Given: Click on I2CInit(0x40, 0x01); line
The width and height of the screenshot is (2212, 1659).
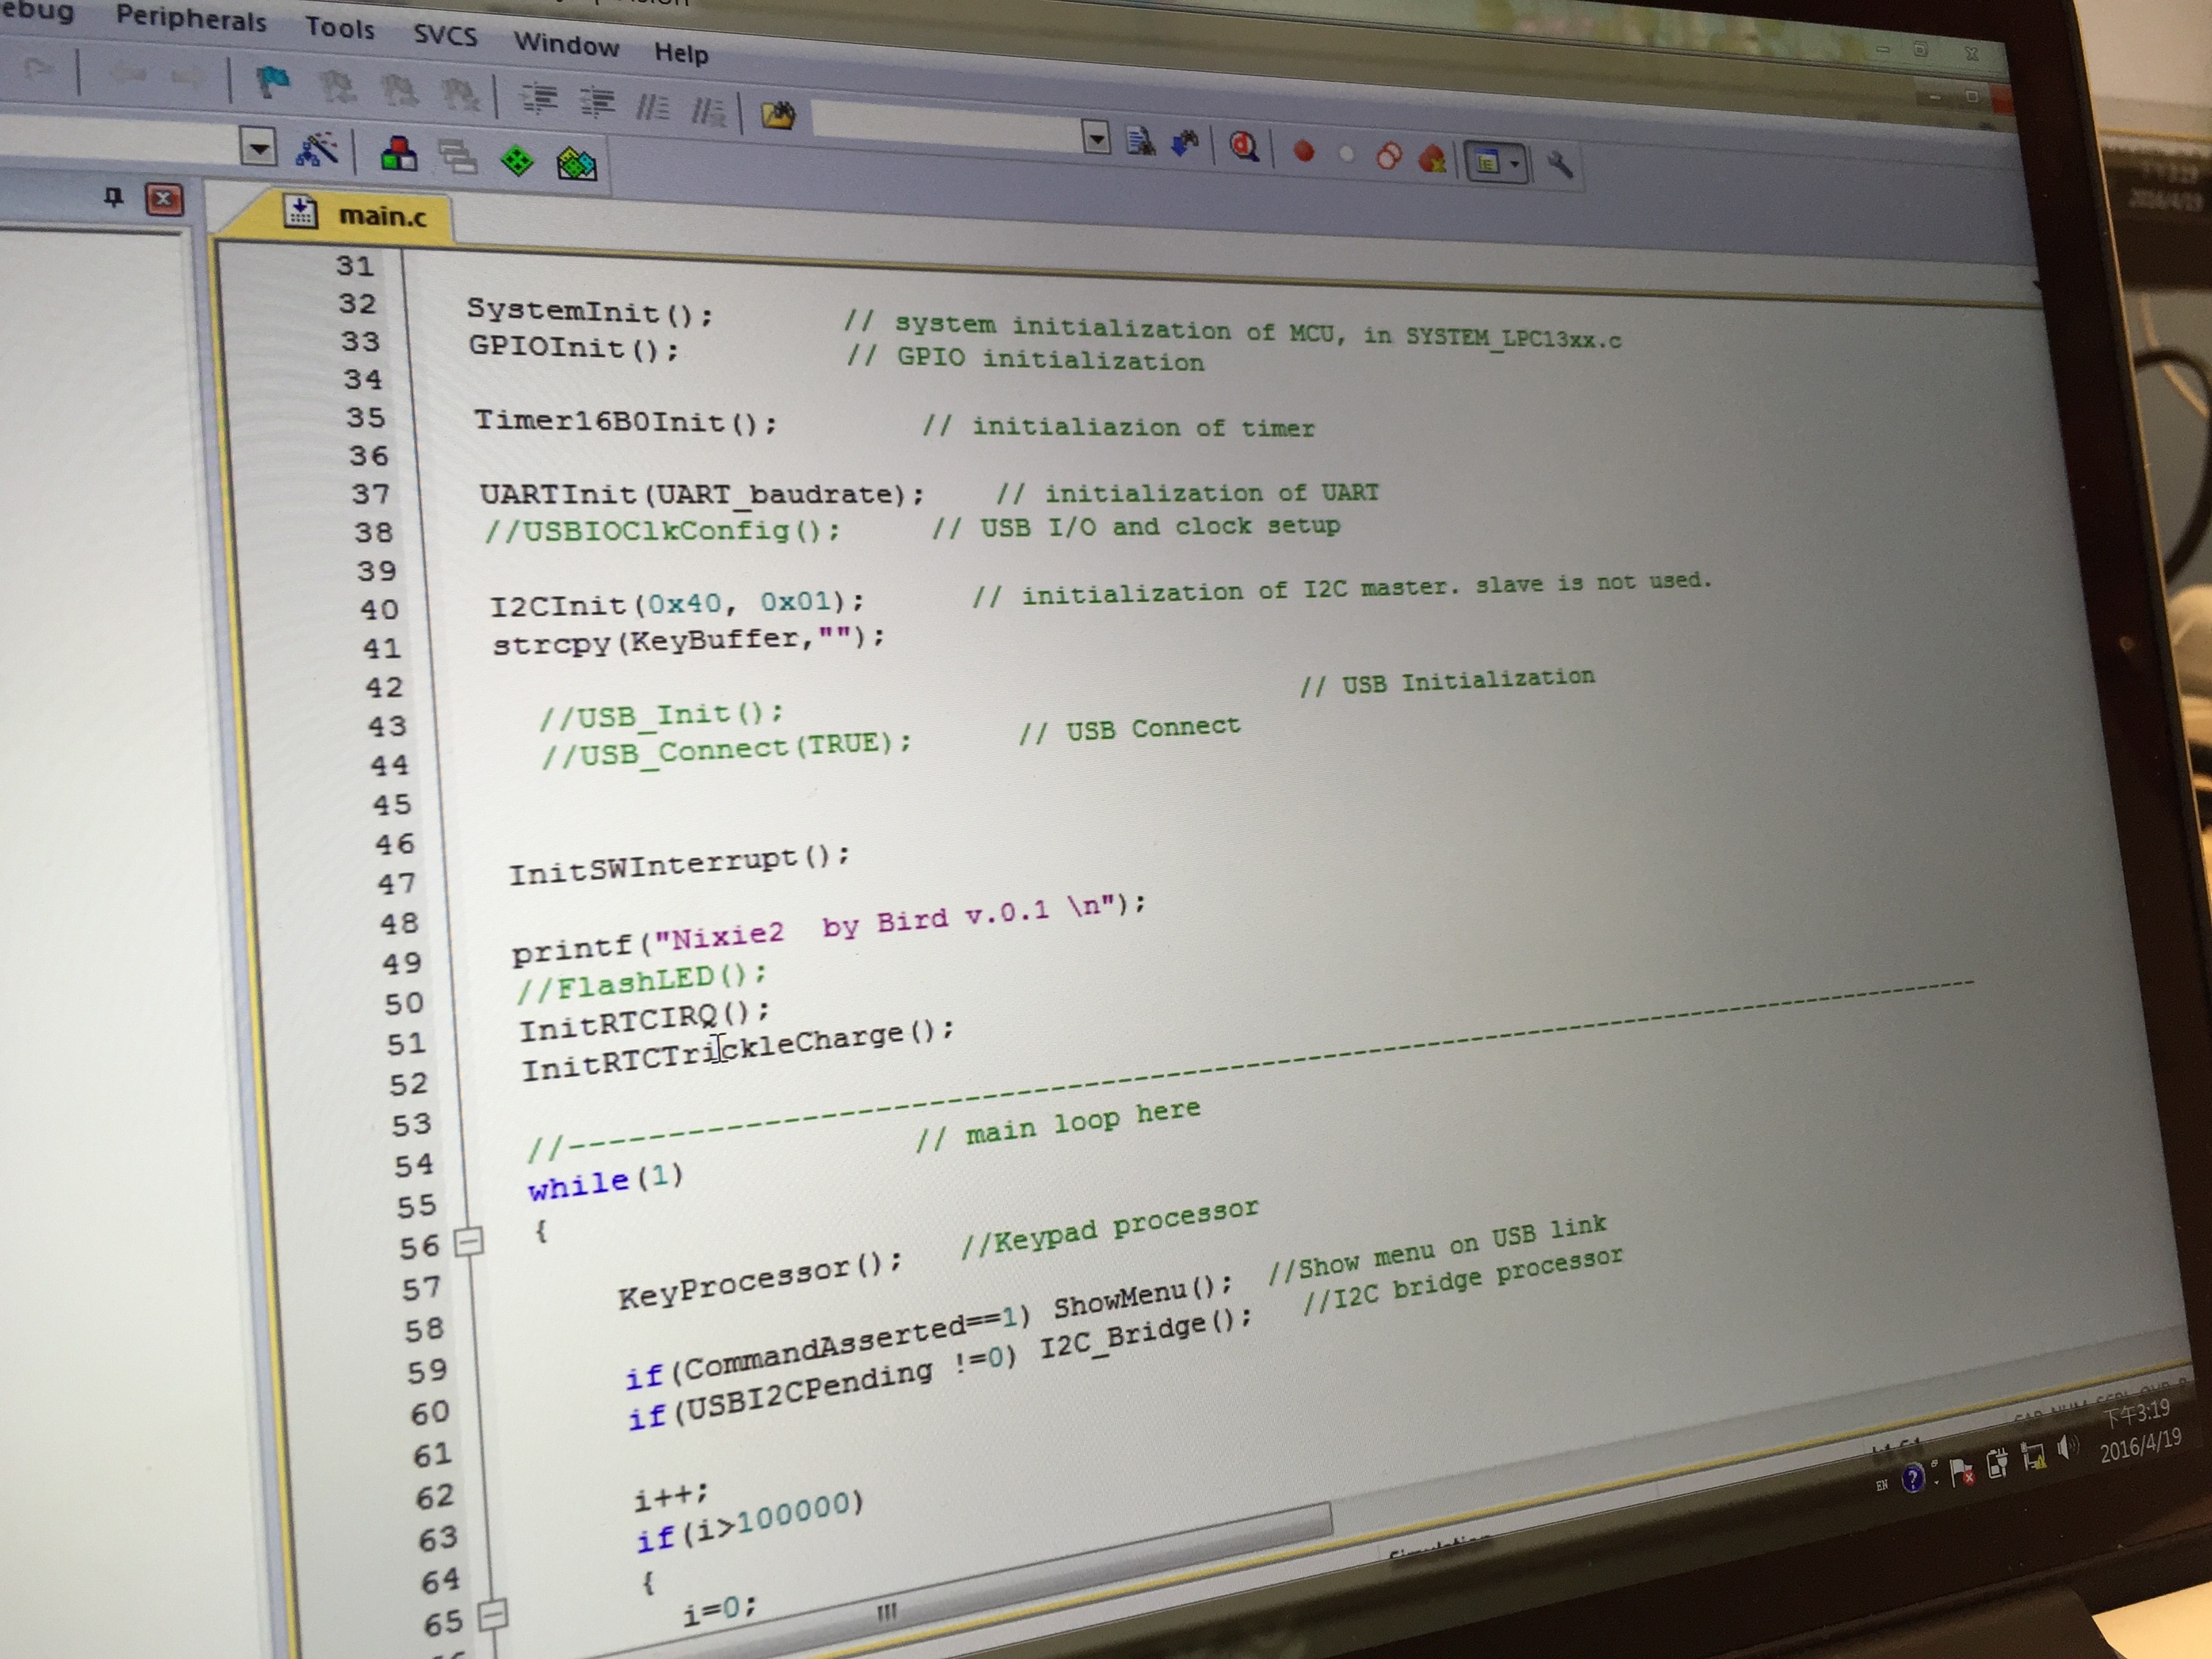Looking at the screenshot, I should coord(677,604).
